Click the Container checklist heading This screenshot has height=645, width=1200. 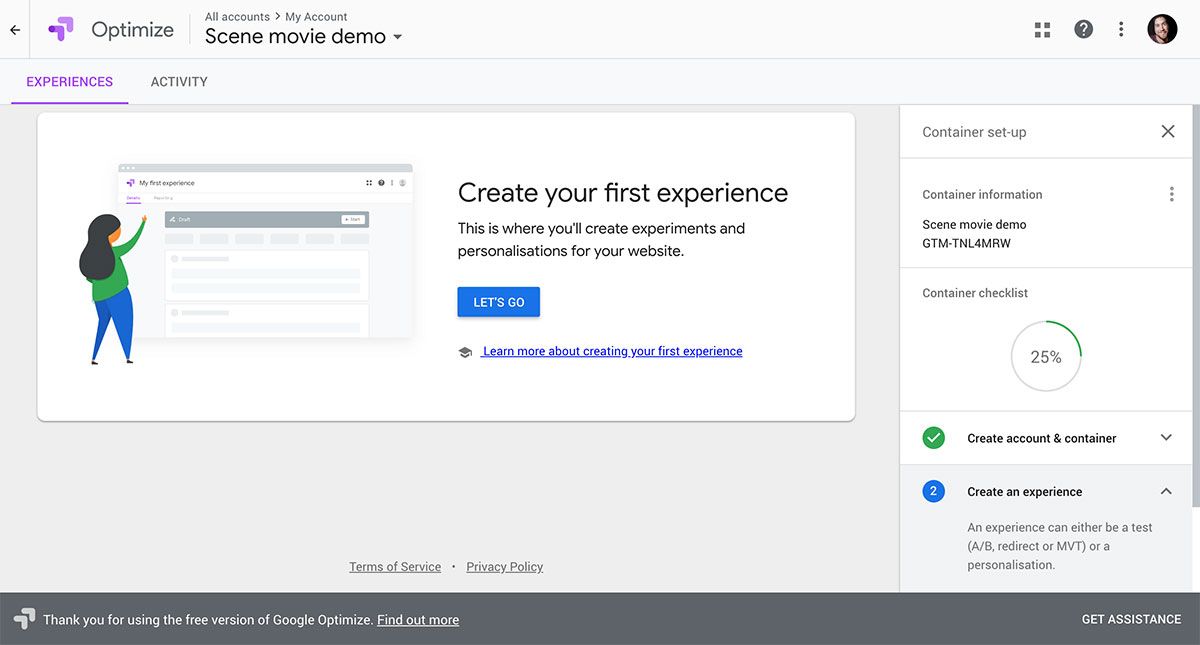pos(975,293)
